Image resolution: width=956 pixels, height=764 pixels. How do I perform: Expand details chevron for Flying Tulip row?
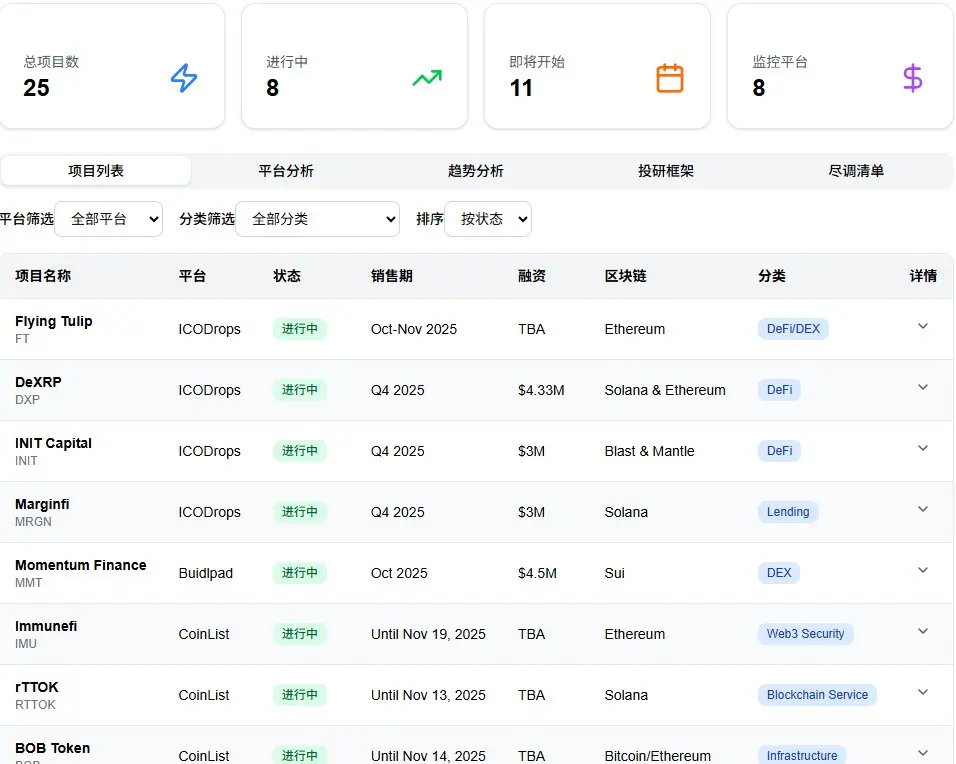tap(923, 326)
